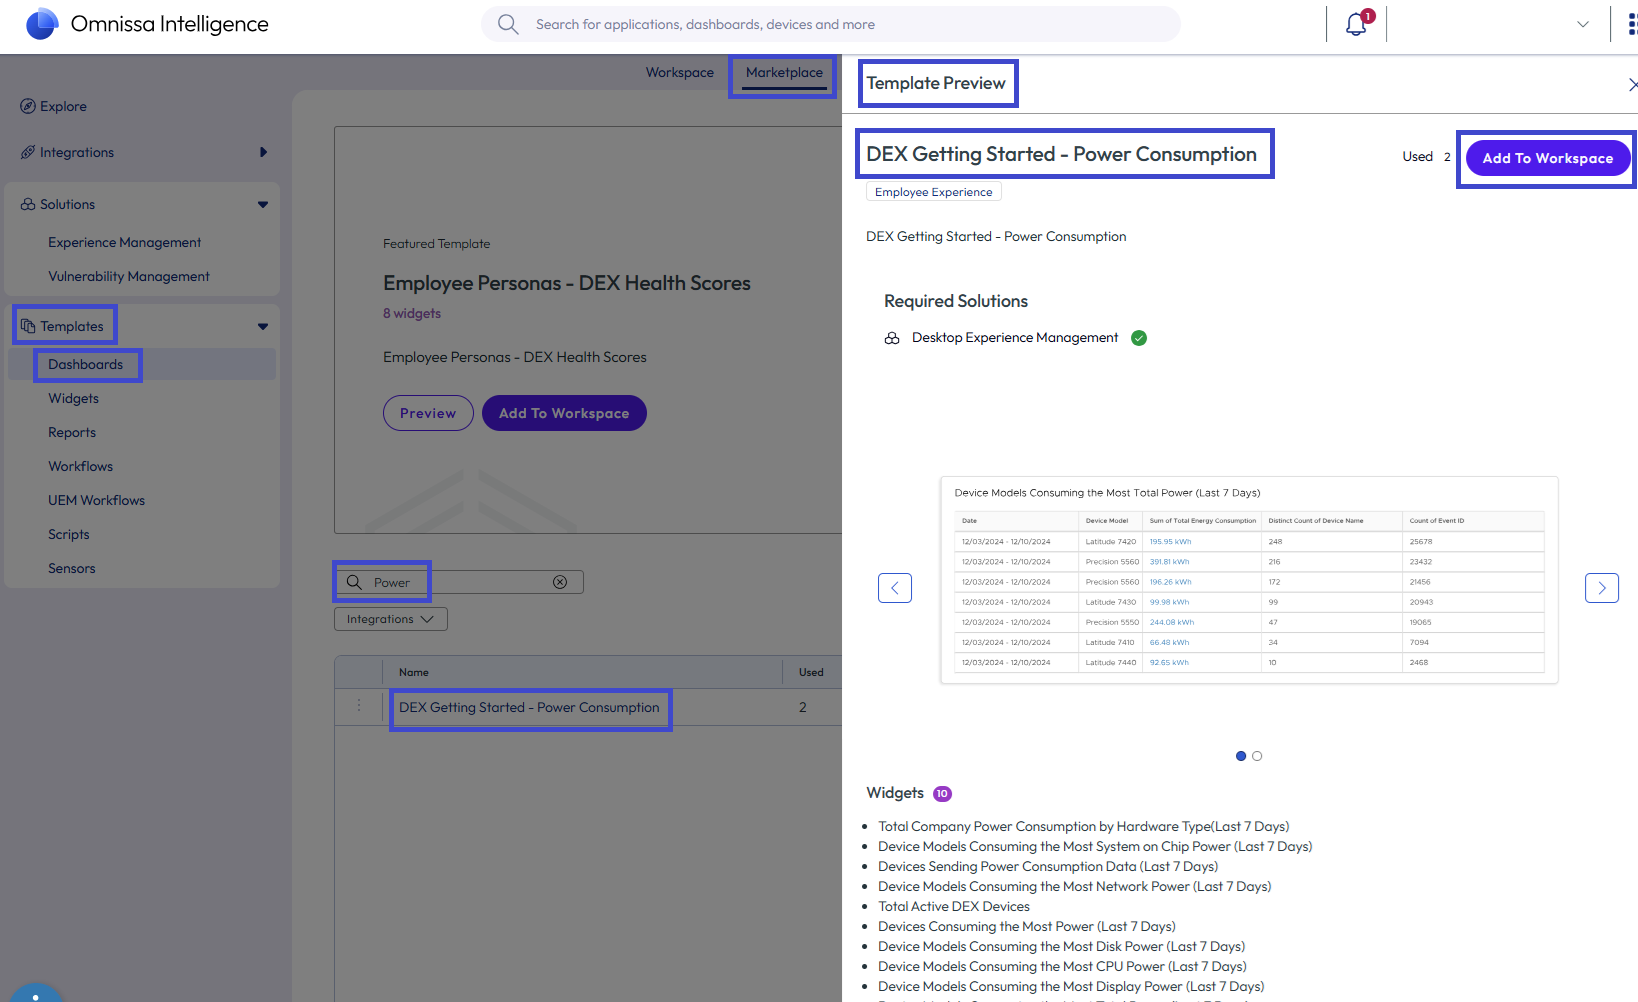This screenshot has height=1002, width=1638.
Task: Click Add To Workspace in Template Preview
Action: pyautogui.click(x=1548, y=158)
